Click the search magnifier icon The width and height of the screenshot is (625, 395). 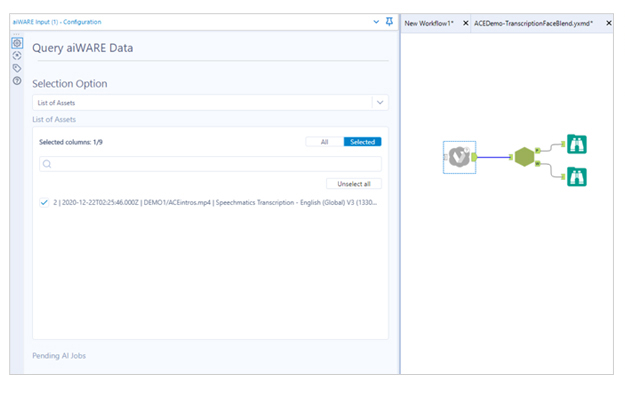tap(47, 164)
